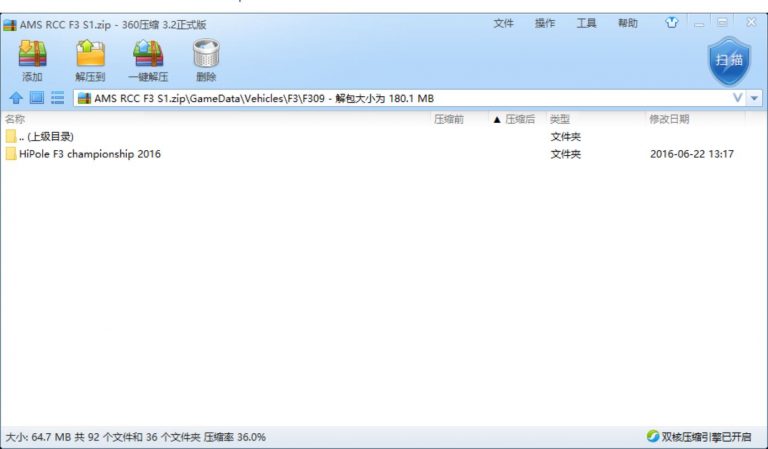This screenshot has width=768, height=449.
Task: Click 双核压缩引擎已开启 status text
Action: pyautogui.click(x=706, y=436)
